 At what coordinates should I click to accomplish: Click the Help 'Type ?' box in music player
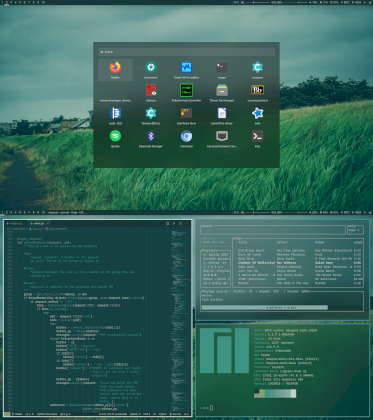pyautogui.click(x=355, y=230)
